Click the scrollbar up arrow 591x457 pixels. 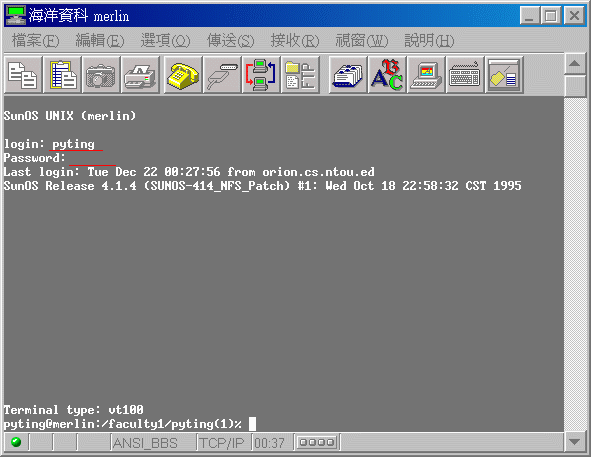coord(574,64)
